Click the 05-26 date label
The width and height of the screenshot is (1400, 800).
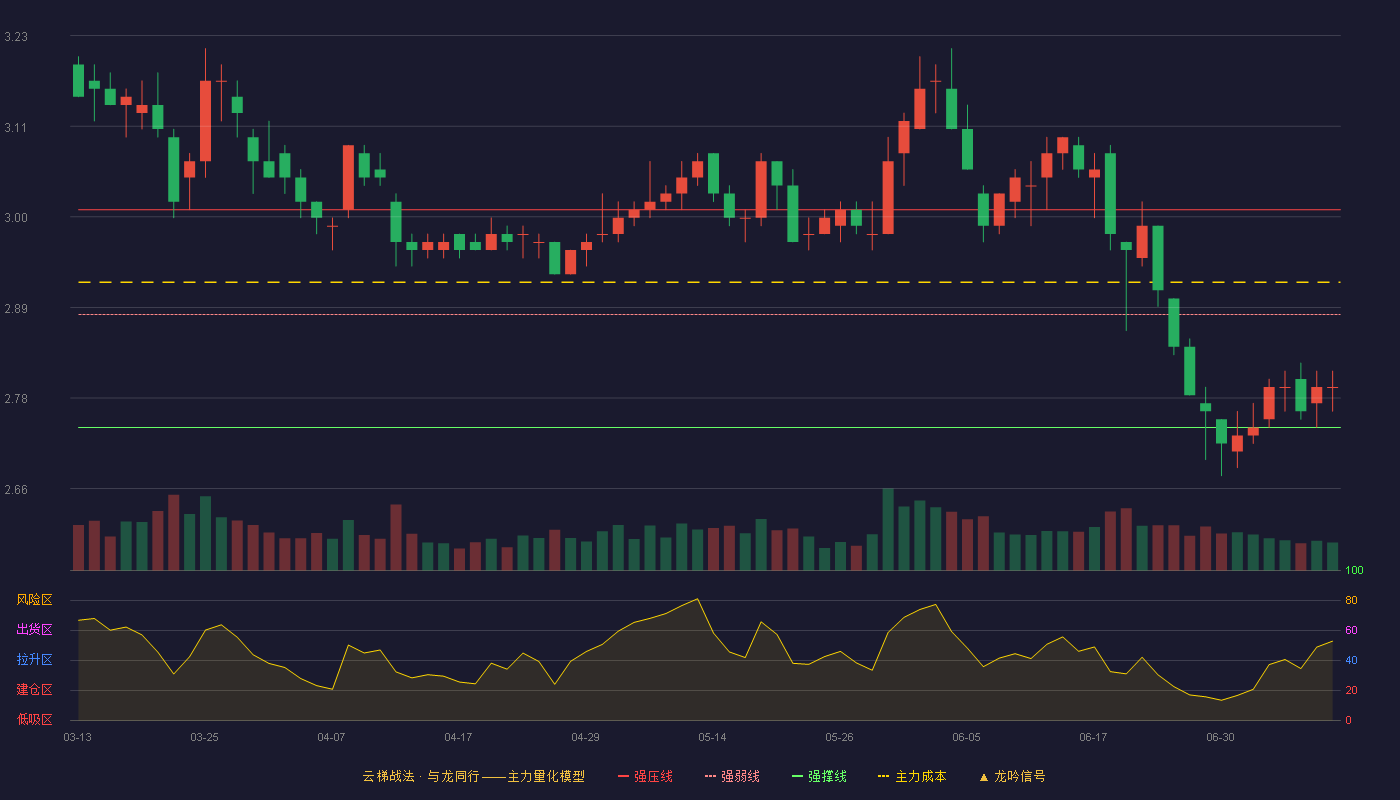pyautogui.click(x=839, y=737)
